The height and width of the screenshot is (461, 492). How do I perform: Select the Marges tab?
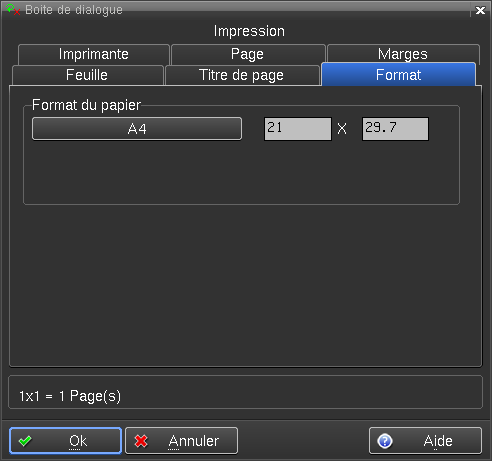coord(403,54)
